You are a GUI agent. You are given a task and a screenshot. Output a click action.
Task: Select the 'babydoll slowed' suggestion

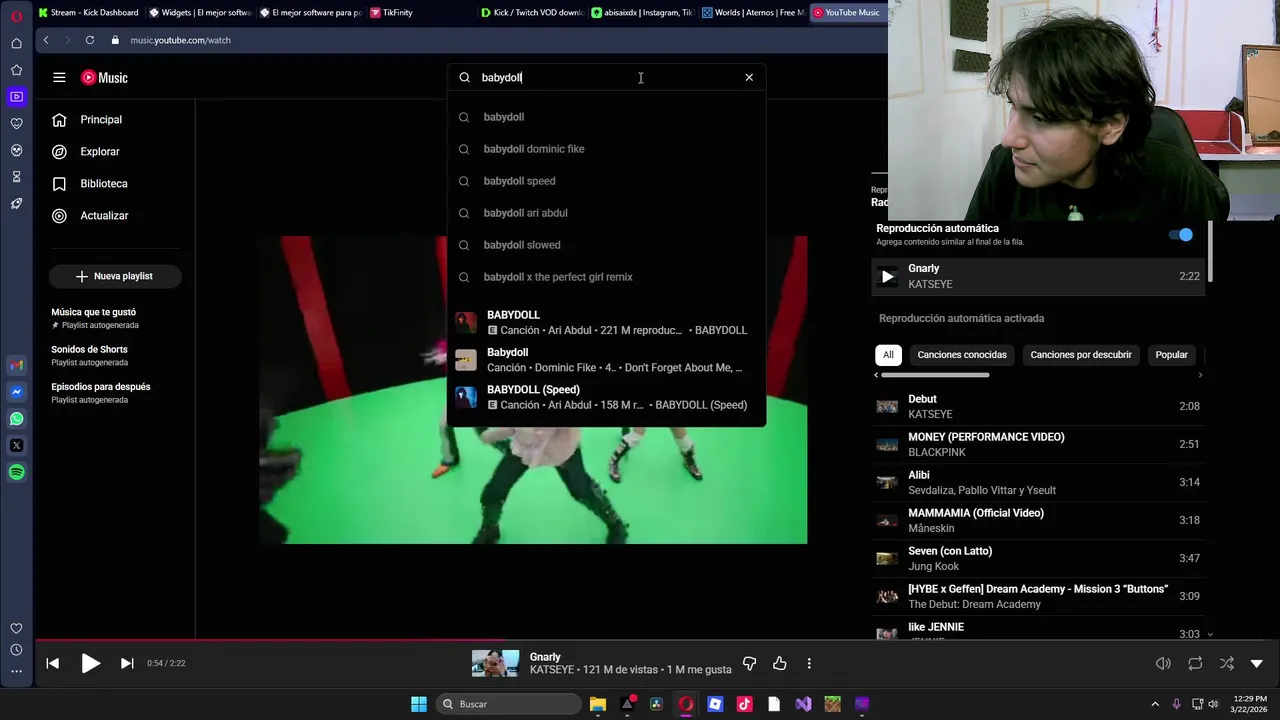tap(605, 245)
